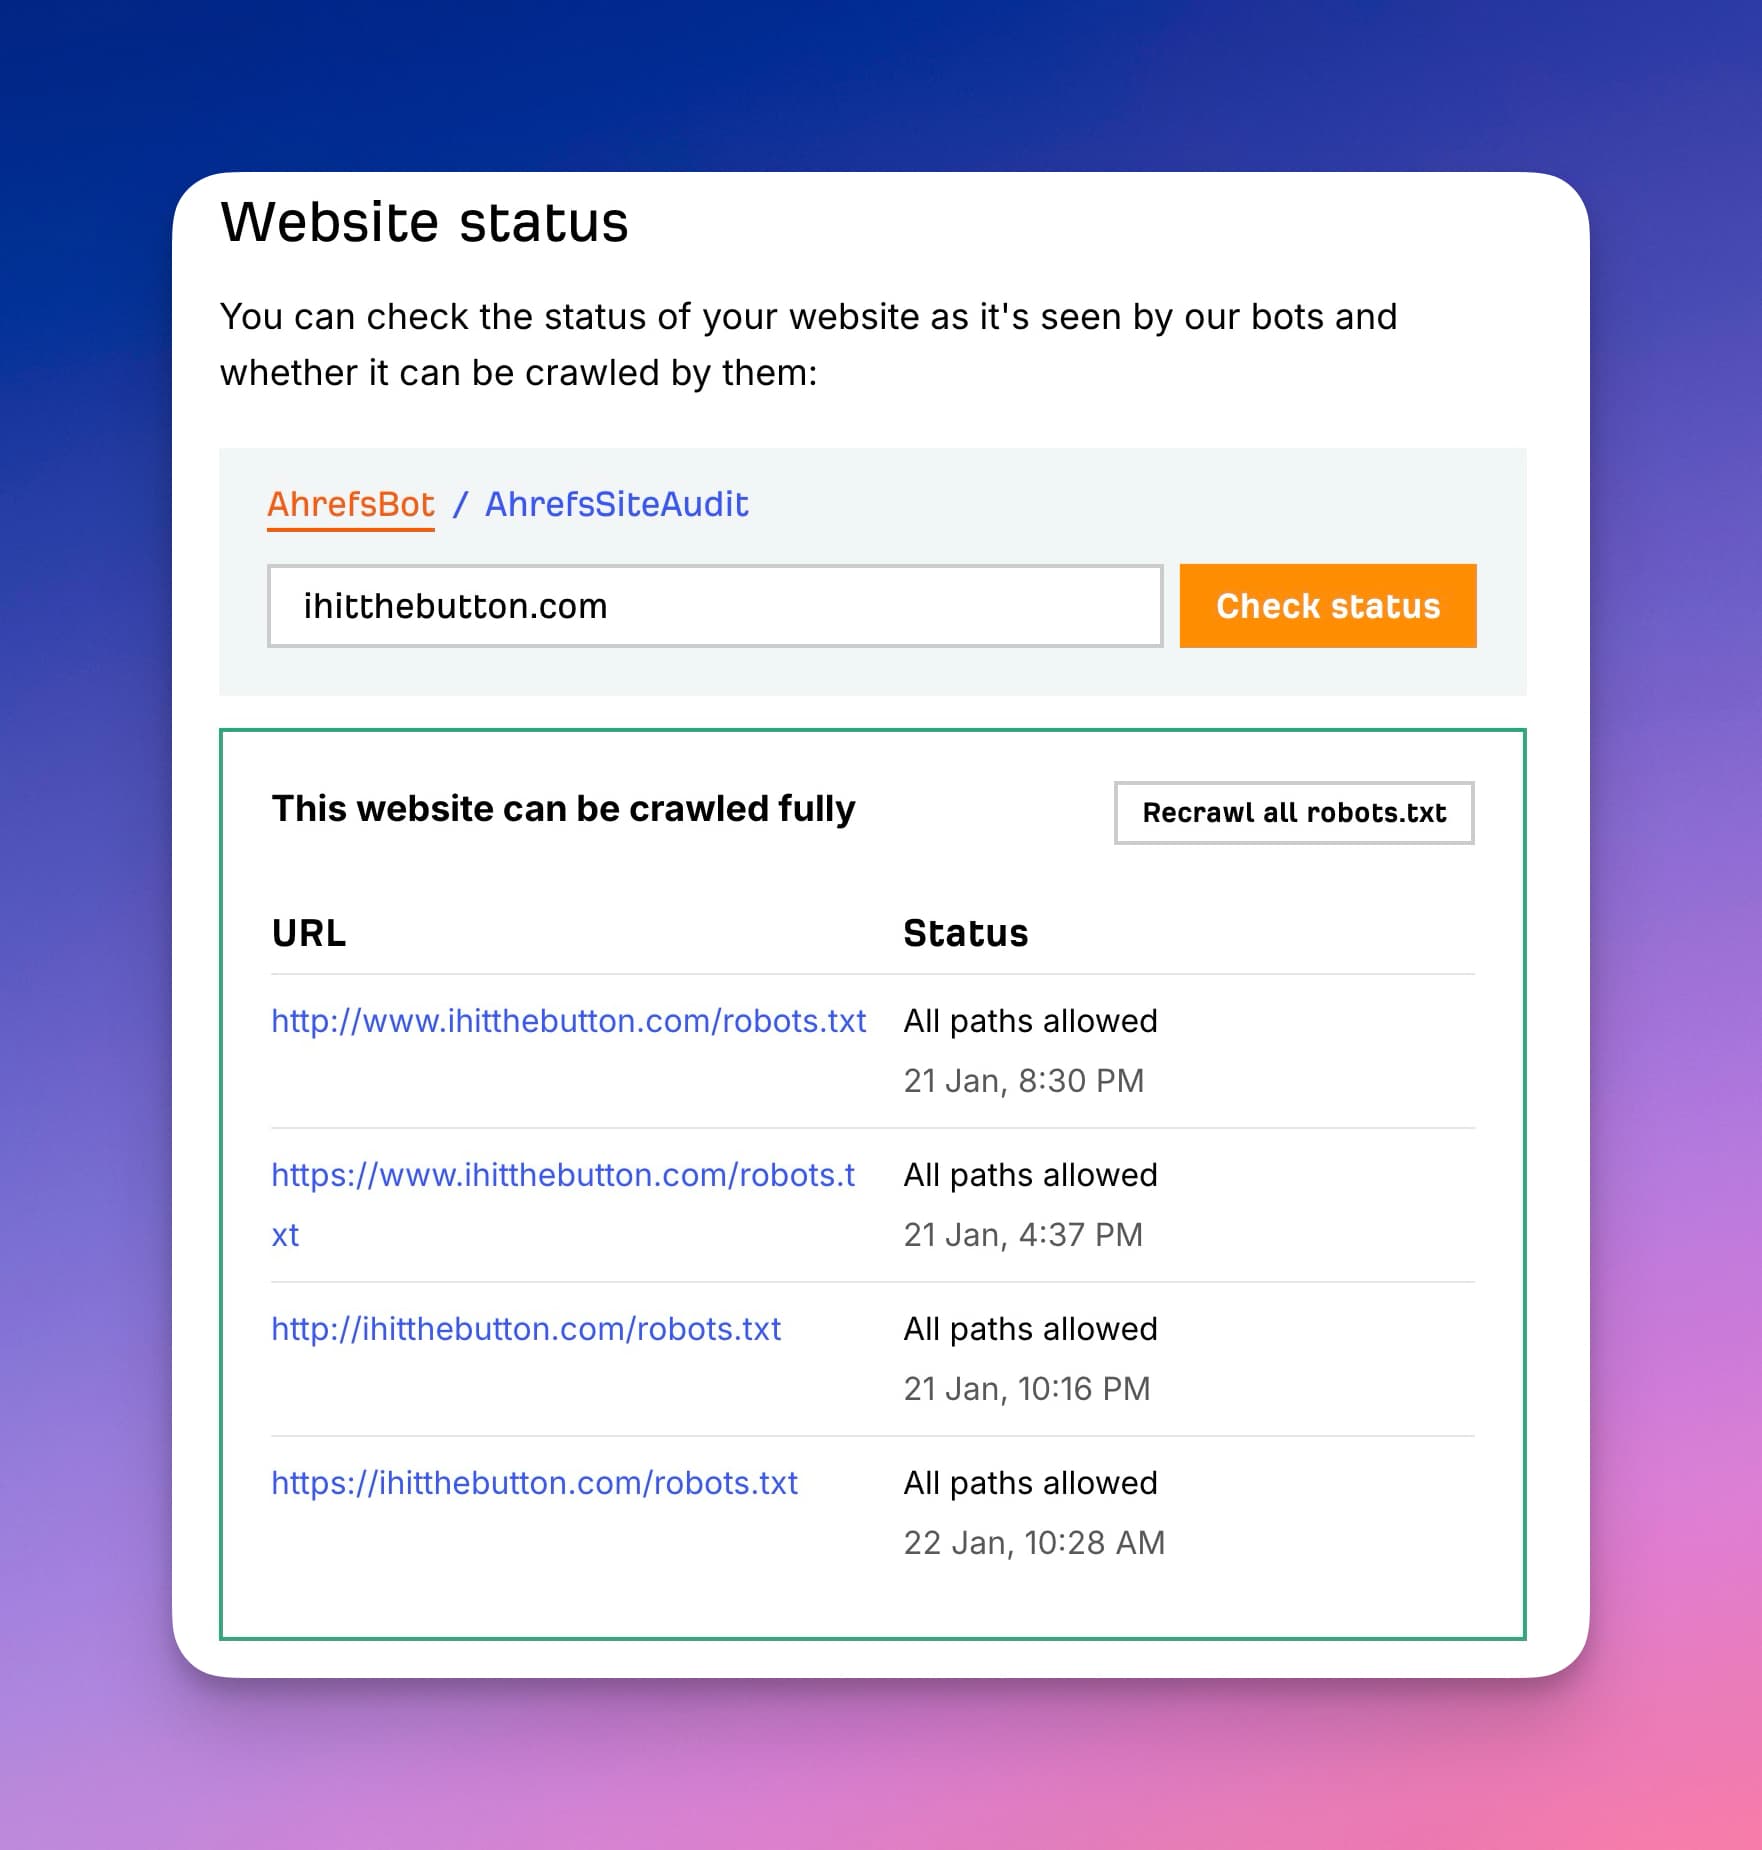Click inside the domain input field

pyautogui.click(x=714, y=605)
